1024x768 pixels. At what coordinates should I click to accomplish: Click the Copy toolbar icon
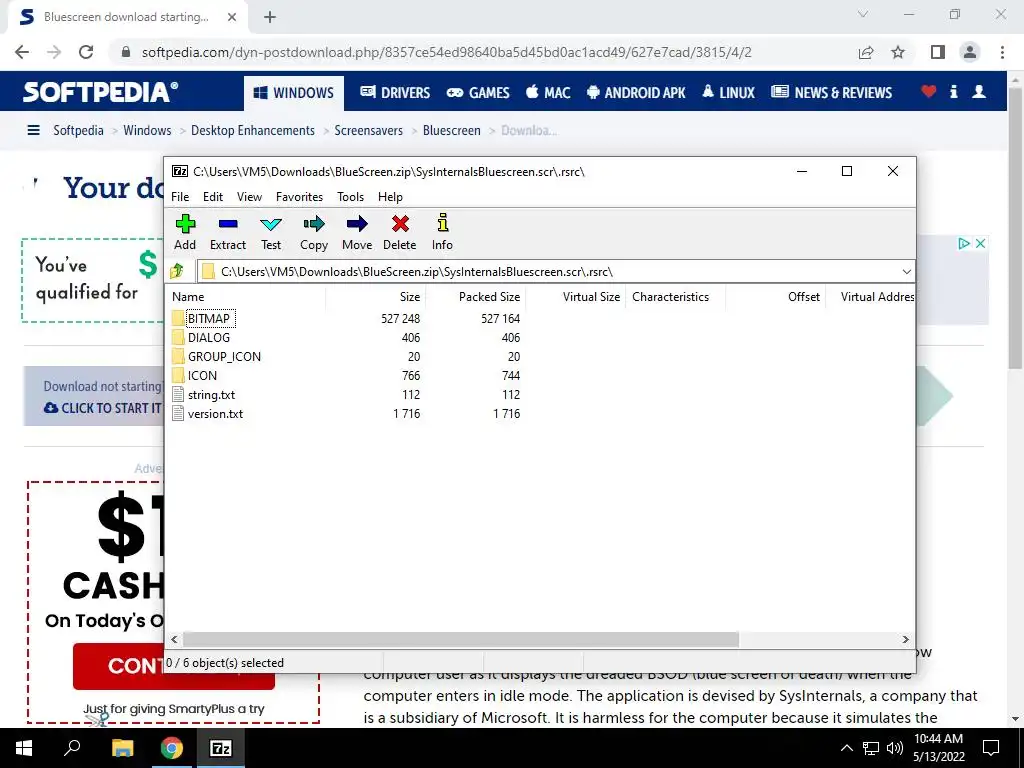coord(313,232)
